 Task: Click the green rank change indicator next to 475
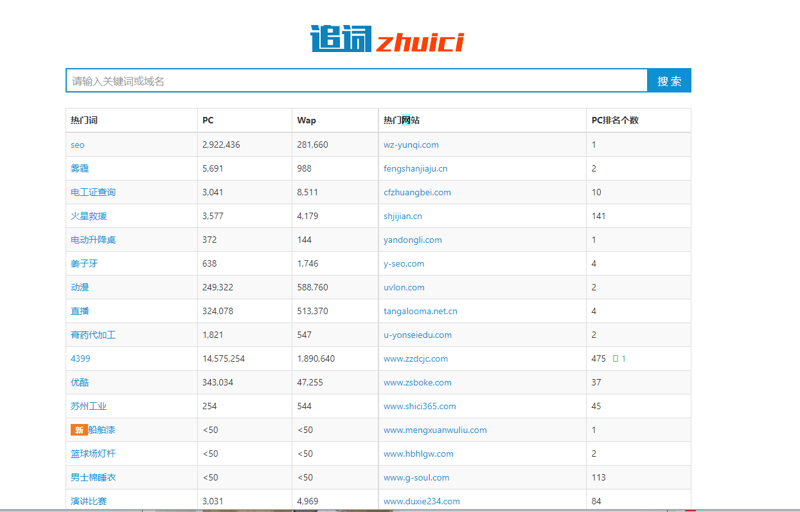tap(619, 359)
